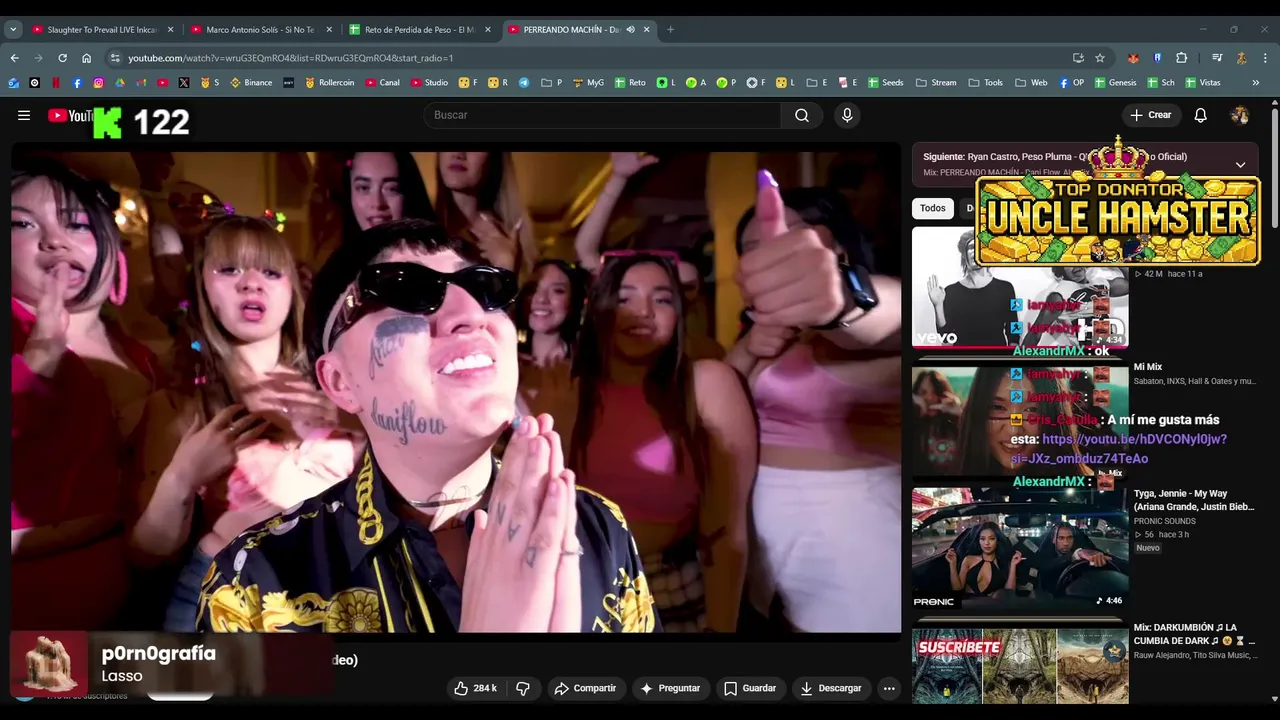Select the Todos filter chip
The width and height of the screenshot is (1280, 720).
click(x=933, y=208)
